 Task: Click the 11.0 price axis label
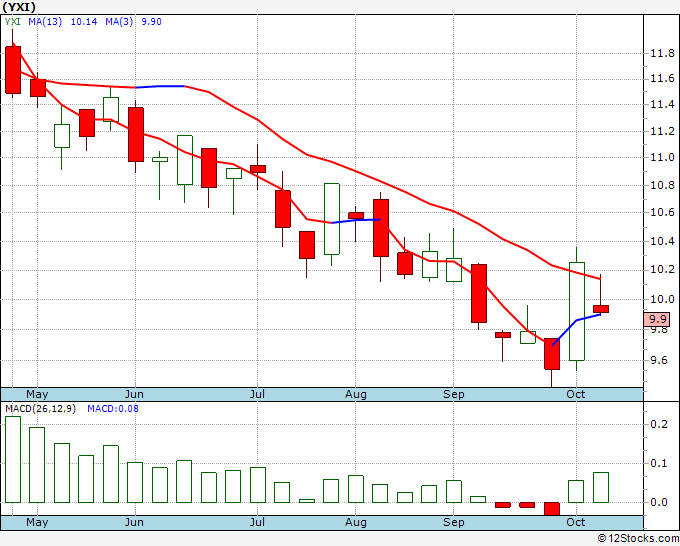click(x=663, y=157)
